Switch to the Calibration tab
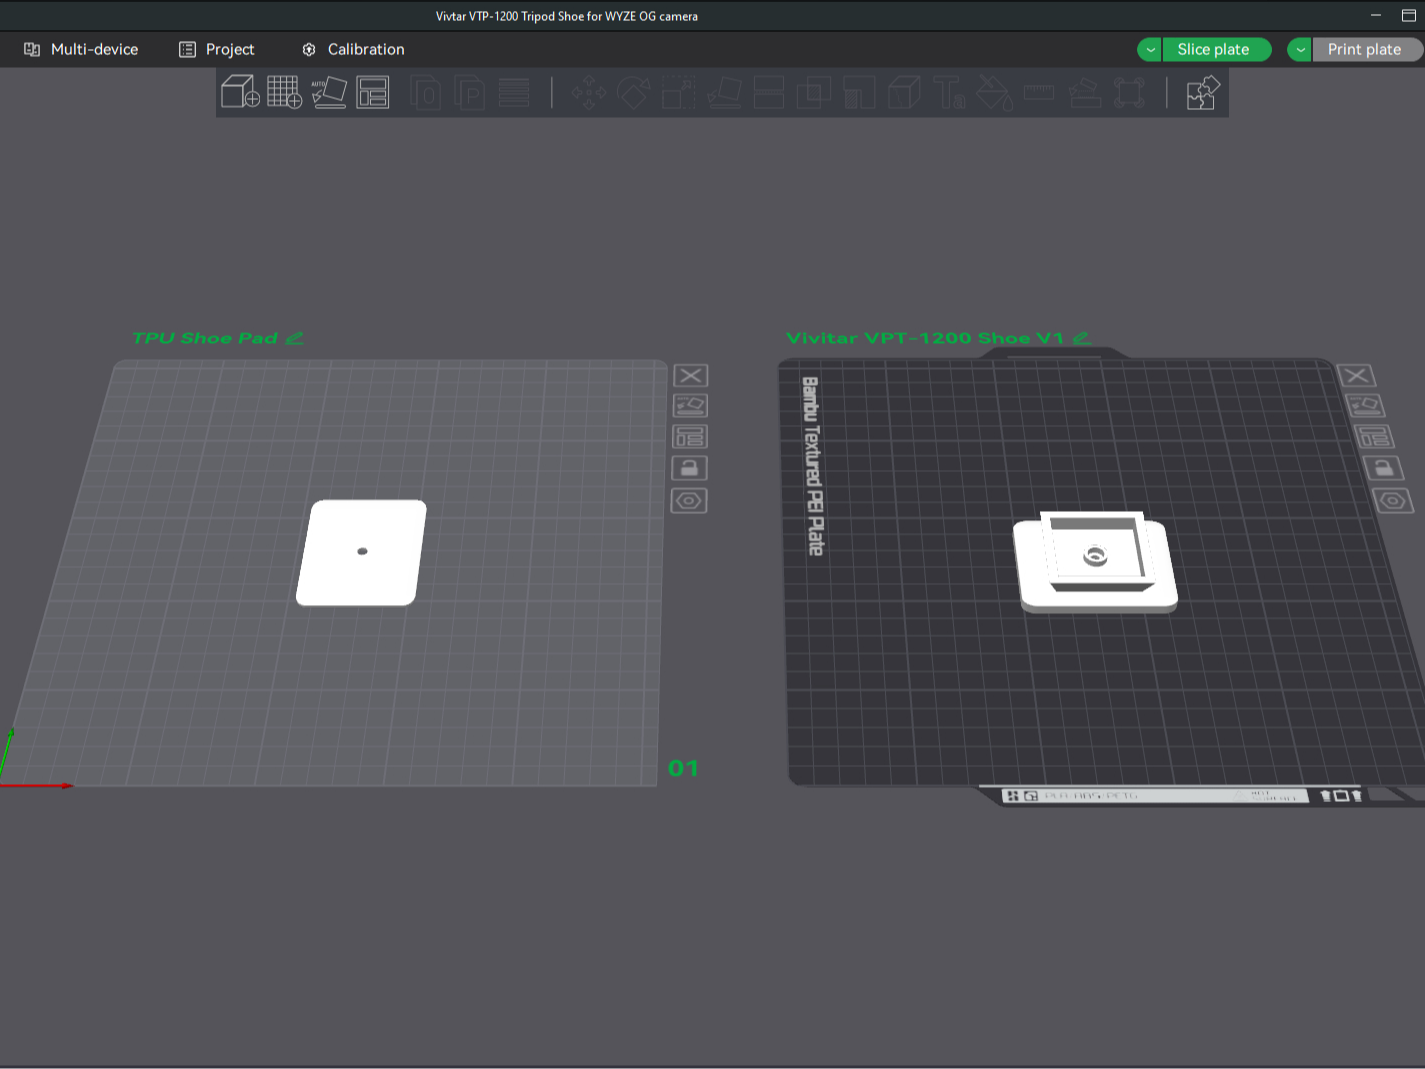Screen dimensions: 1425x1069 [x=353, y=49]
